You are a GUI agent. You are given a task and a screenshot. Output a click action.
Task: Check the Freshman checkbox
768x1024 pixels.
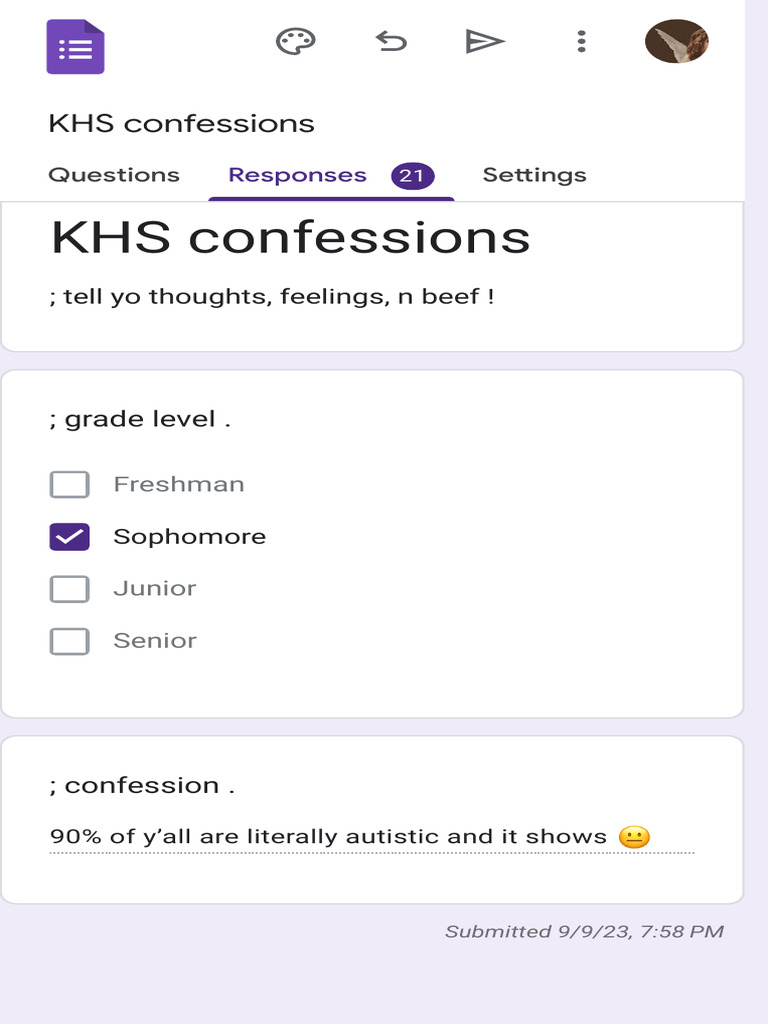click(70, 485)
